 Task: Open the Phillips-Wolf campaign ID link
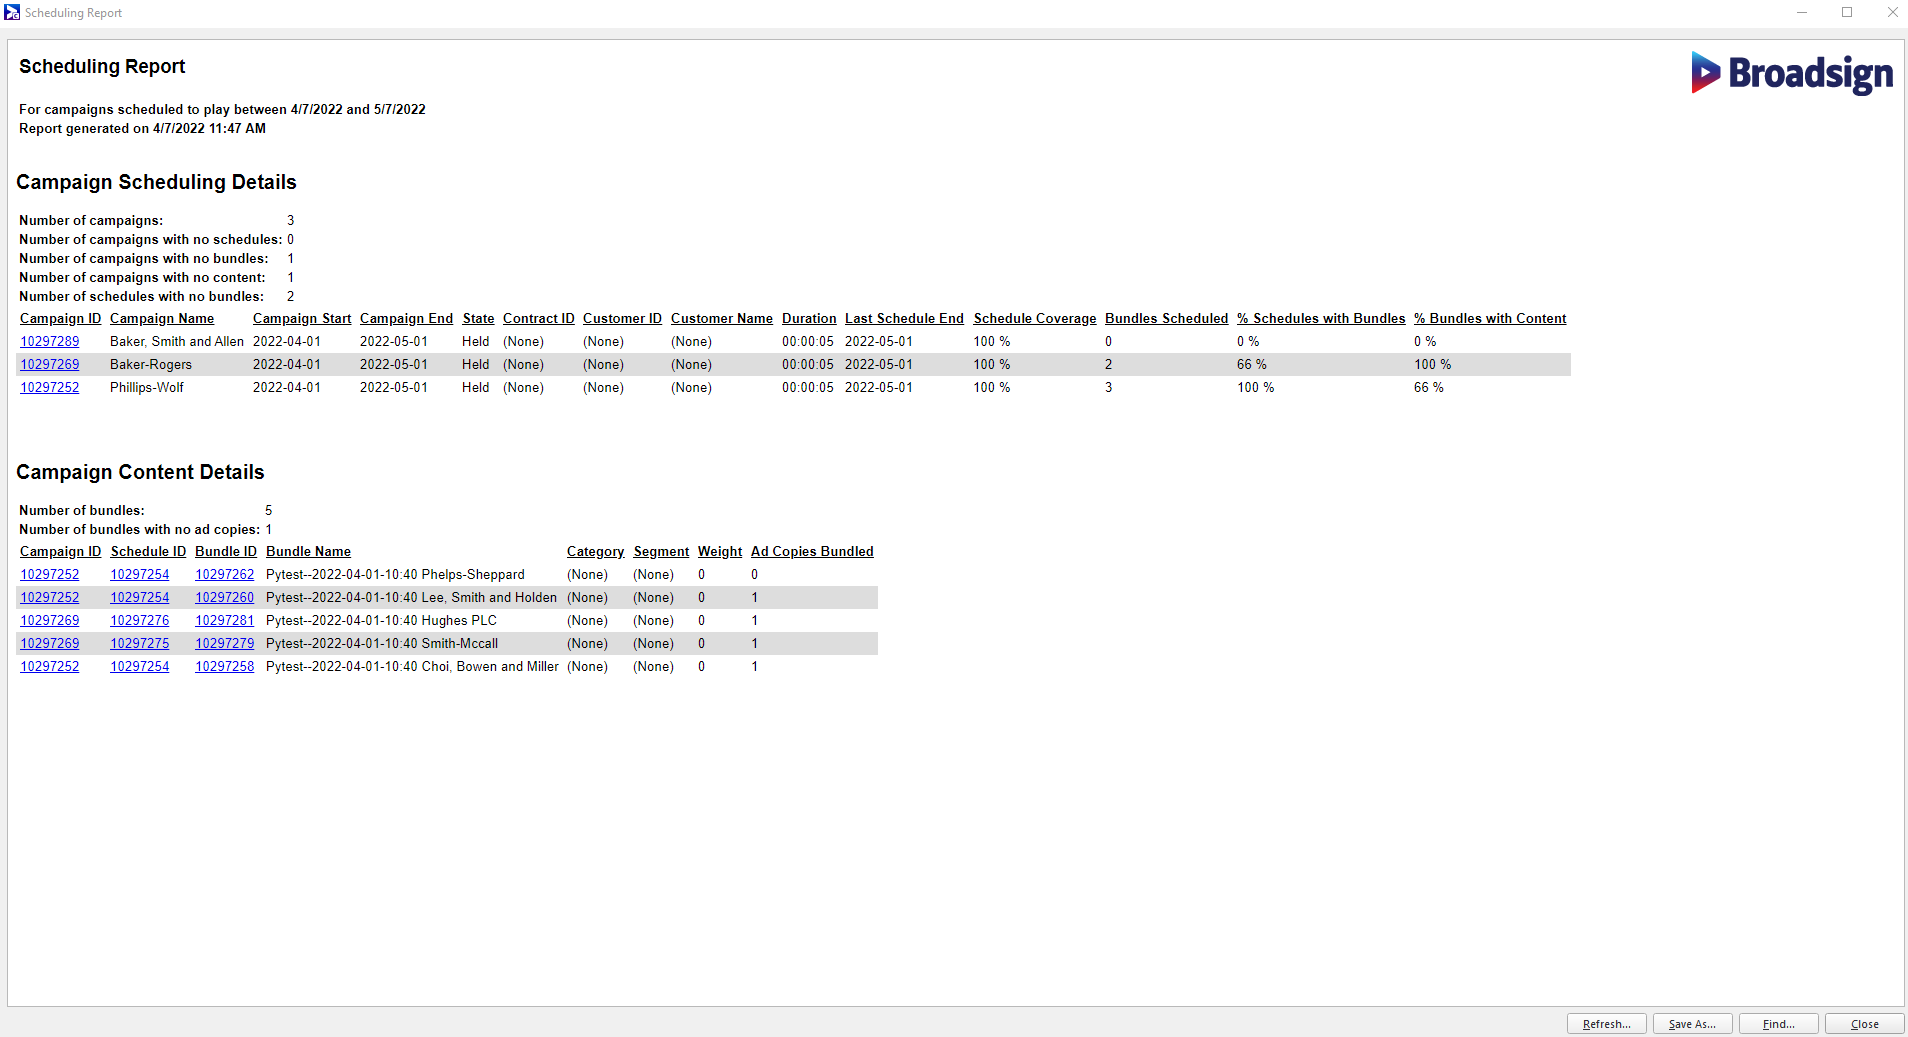pyautogui.click(x=50, y=387)
